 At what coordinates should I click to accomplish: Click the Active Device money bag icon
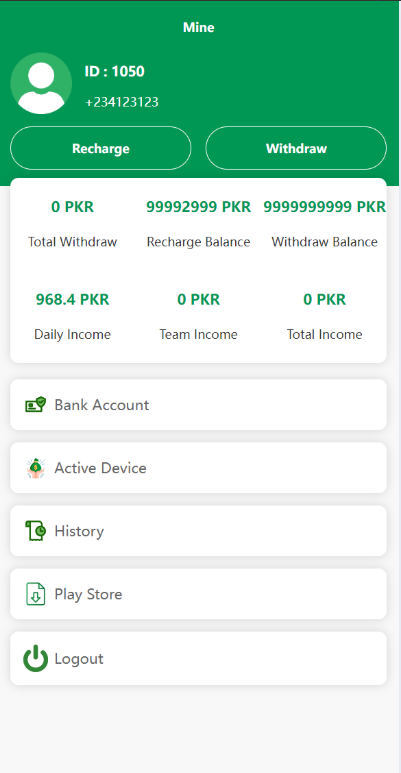click(x=36, y=468)
